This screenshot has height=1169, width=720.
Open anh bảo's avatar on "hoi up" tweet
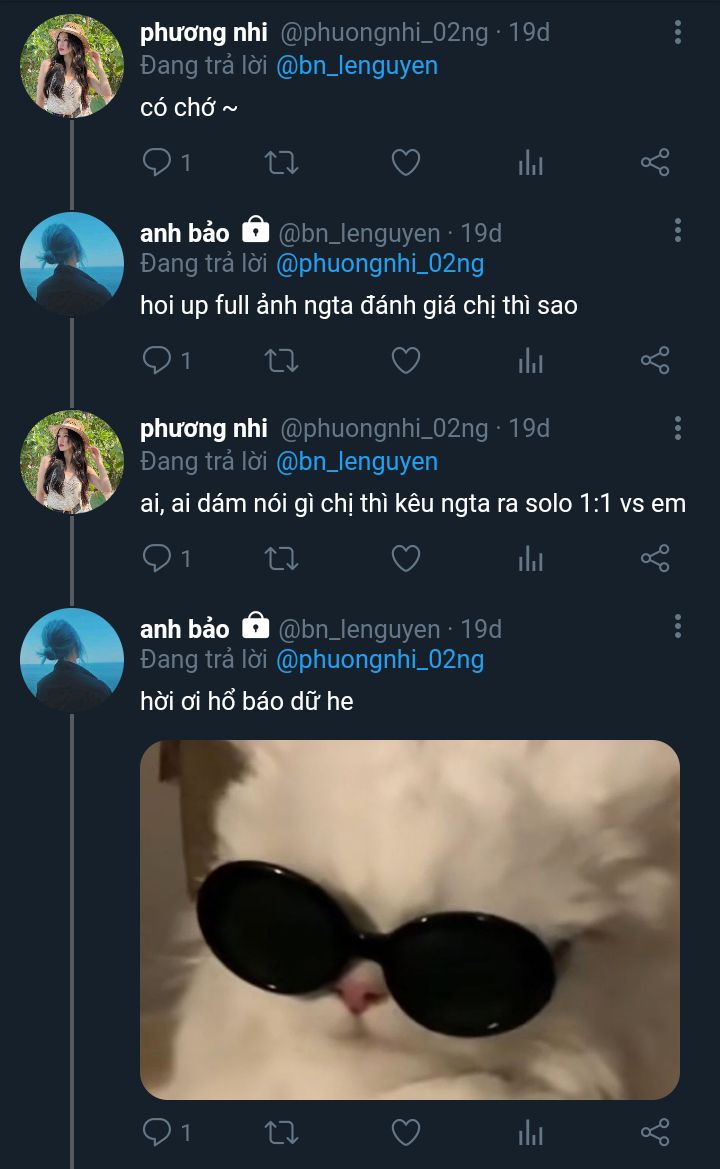coord(72,264)
